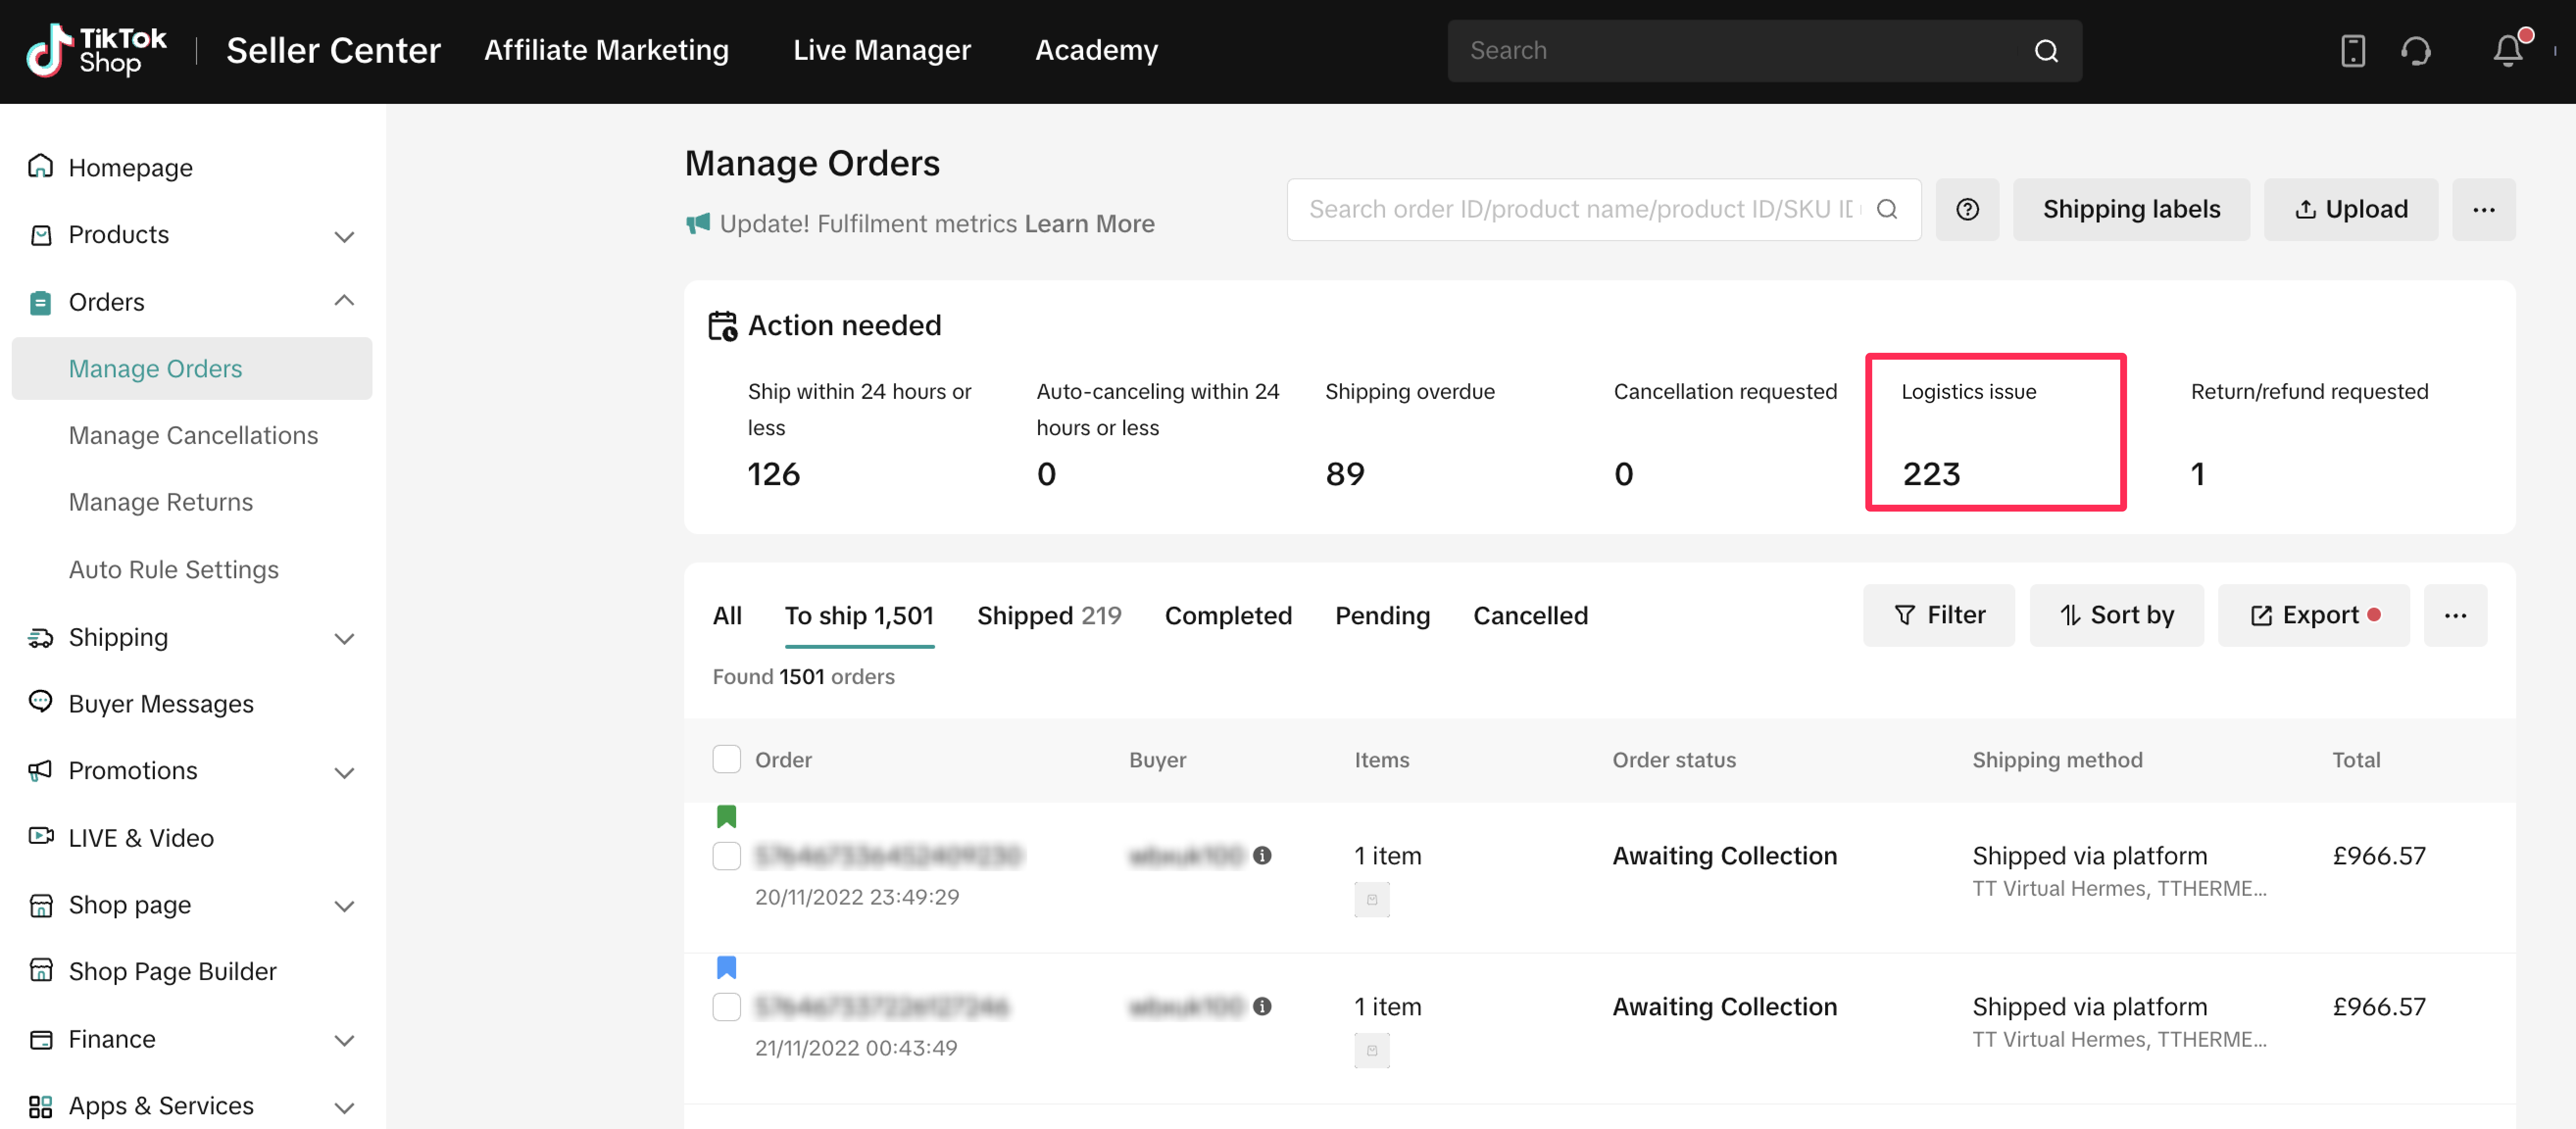Click the Shipping truck icon
Viewport: 2576px width, 1129px height.
[40, 637]
